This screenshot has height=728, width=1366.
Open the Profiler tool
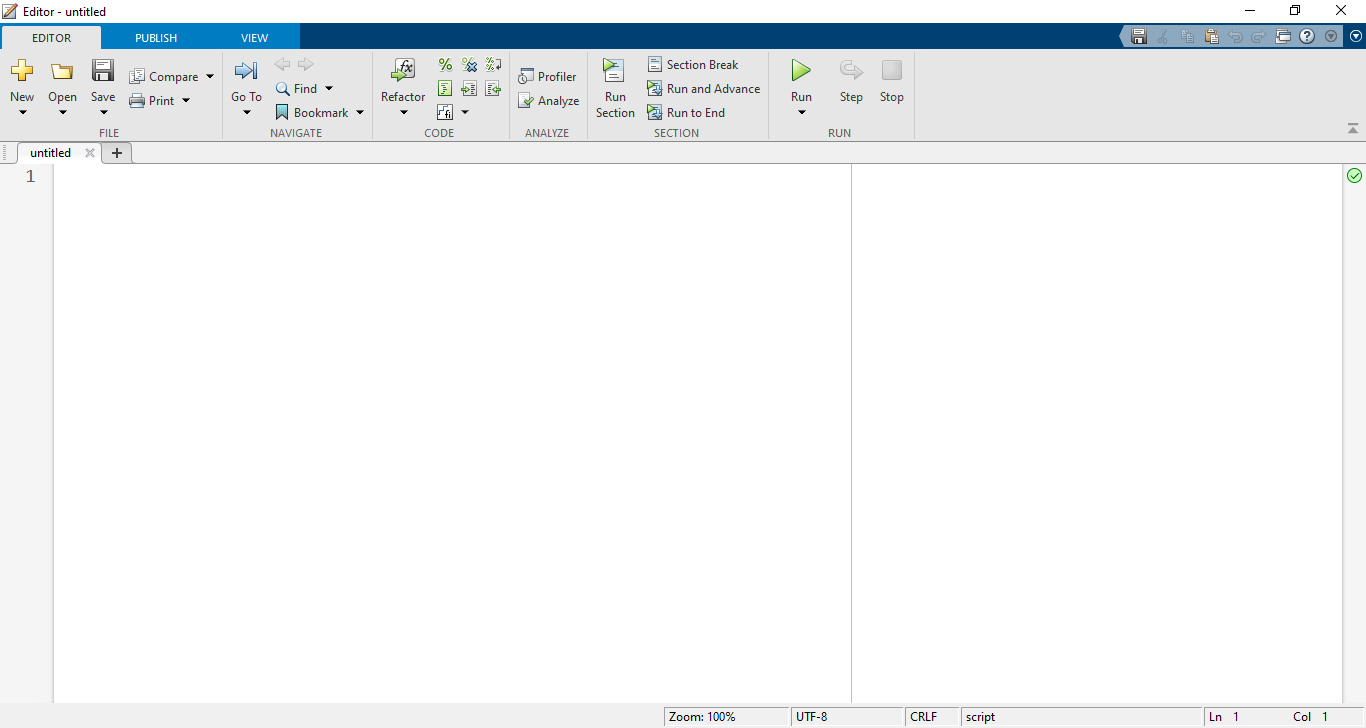coord(547,77)
